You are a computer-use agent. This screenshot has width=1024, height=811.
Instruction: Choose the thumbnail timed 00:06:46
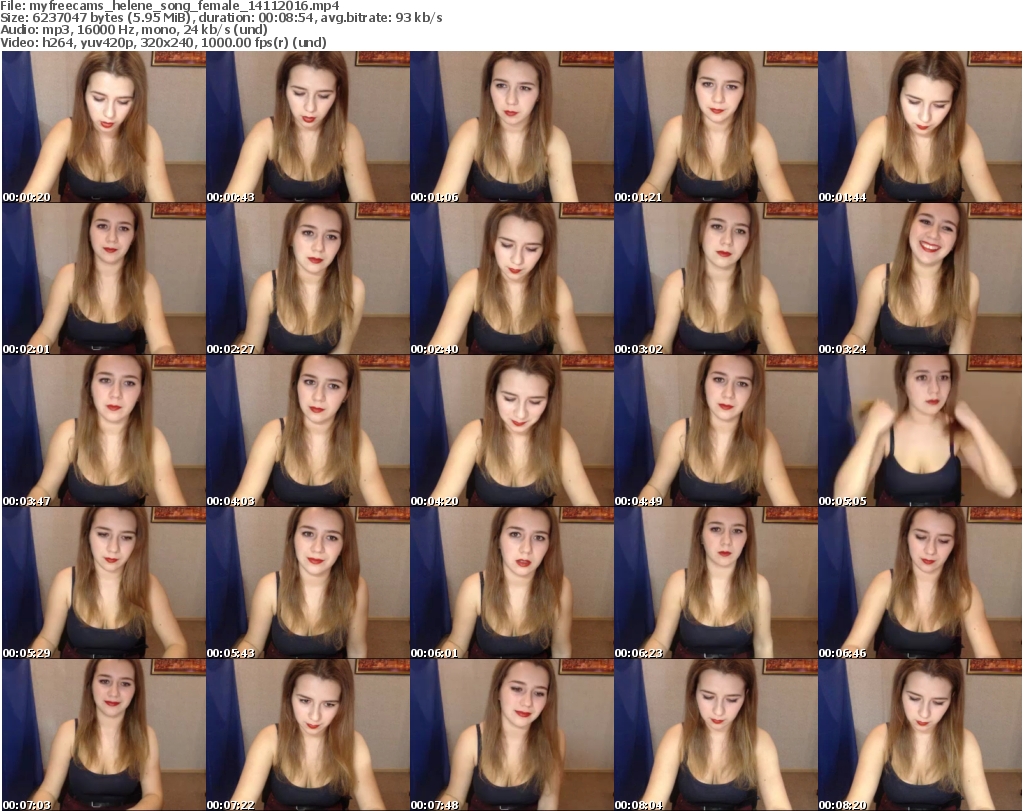[x=920, y=582]
